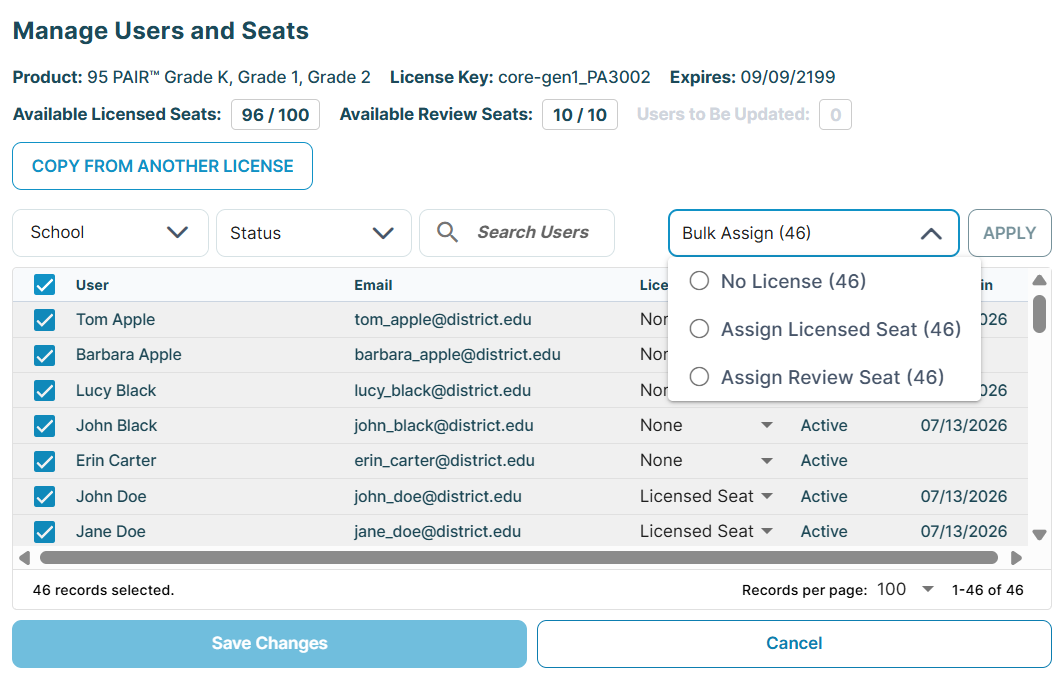The width and height of the screenshot is (1064, 683).
Task: Uncheck Barbara Apple's row checkbox
Action: point(45,355)
